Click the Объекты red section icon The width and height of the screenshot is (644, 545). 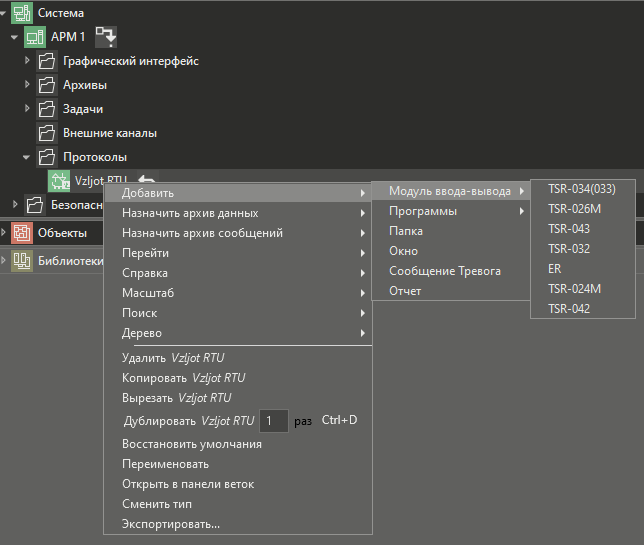(22, 233)
